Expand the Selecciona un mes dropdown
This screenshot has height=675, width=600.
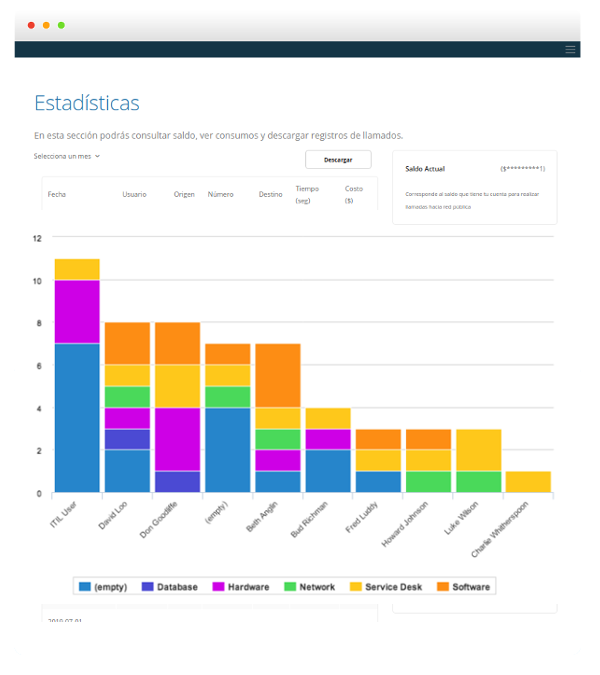tap(67, 156)
